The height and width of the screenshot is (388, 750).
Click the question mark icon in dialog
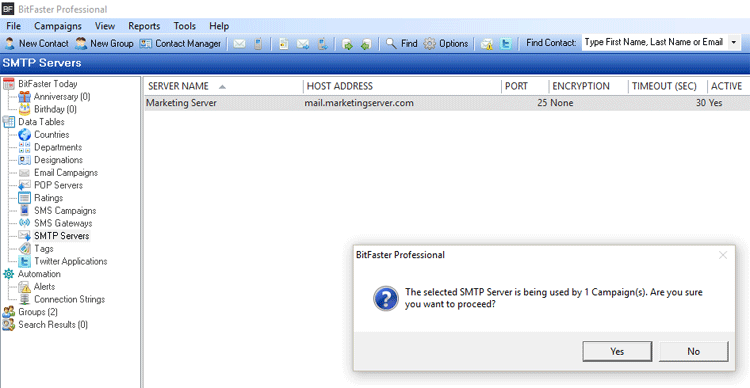[386, 299]
